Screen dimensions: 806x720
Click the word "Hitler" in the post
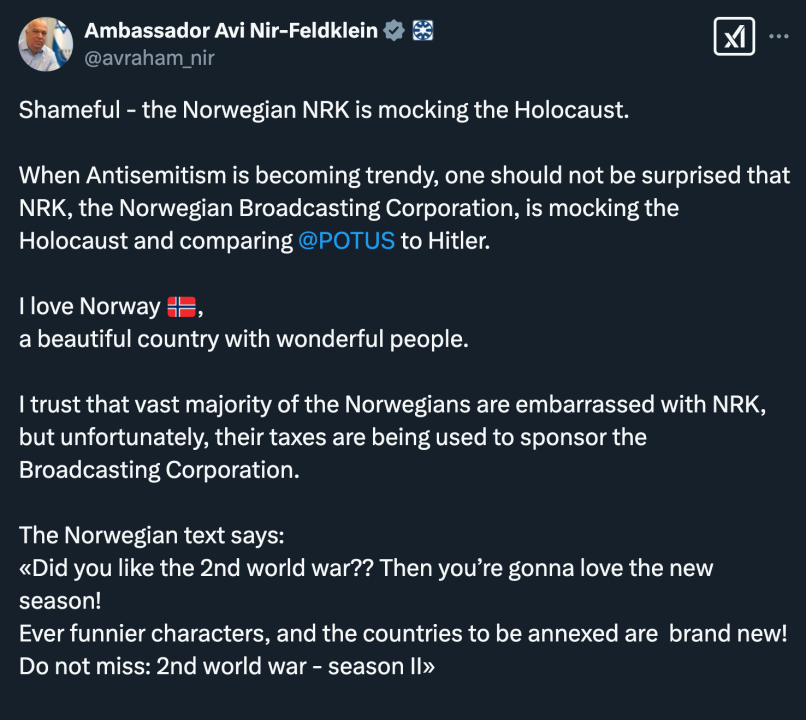pos(456,241)
